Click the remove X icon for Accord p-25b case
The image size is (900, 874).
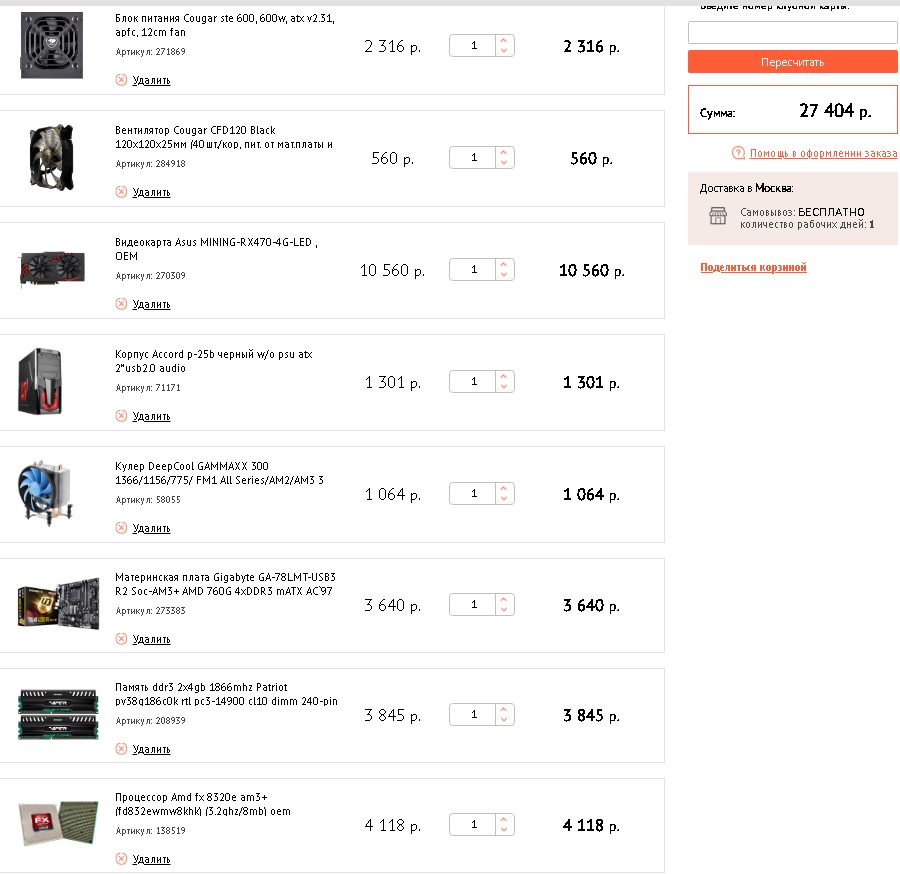[x=121, y=416]
